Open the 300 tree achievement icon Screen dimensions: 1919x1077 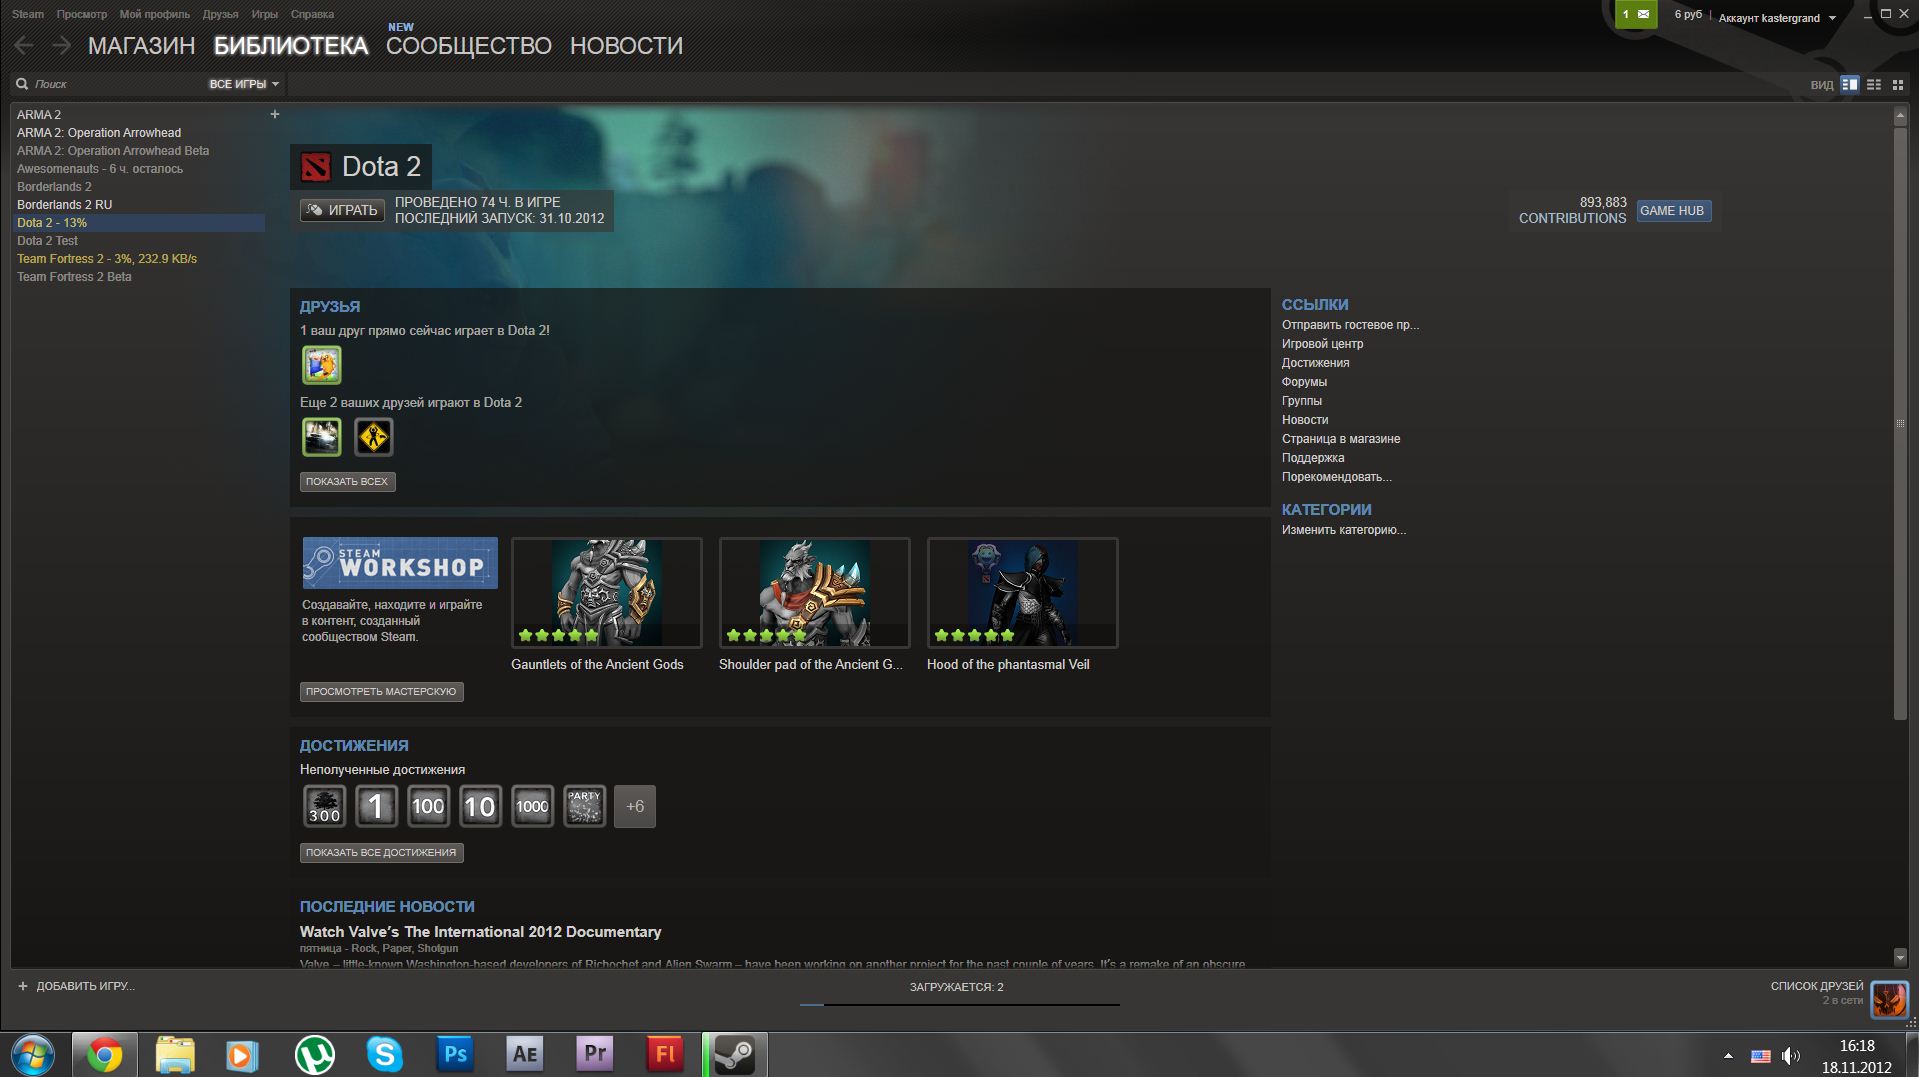click(324, 806)
